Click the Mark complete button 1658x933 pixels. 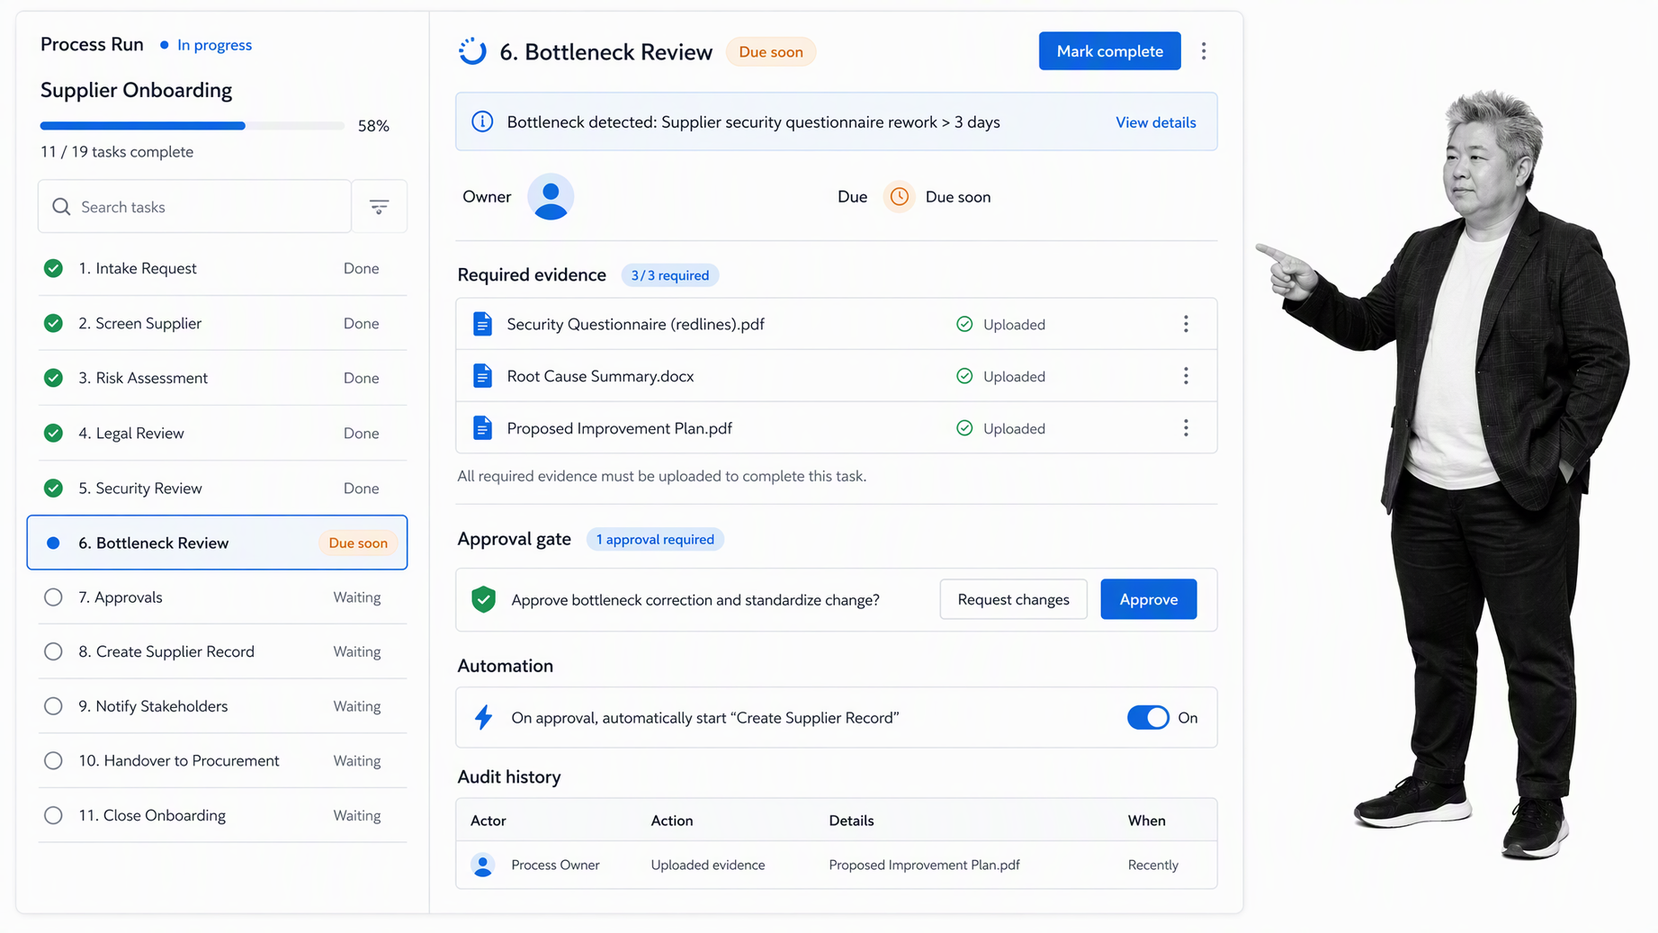pyautogui.click(x=1110, y=51)
